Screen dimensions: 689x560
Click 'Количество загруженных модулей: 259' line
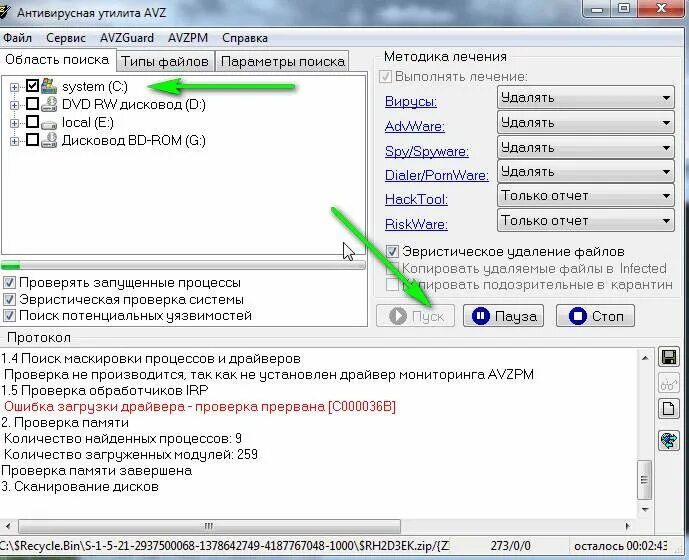pyautogui.click(x=131, y=455)
